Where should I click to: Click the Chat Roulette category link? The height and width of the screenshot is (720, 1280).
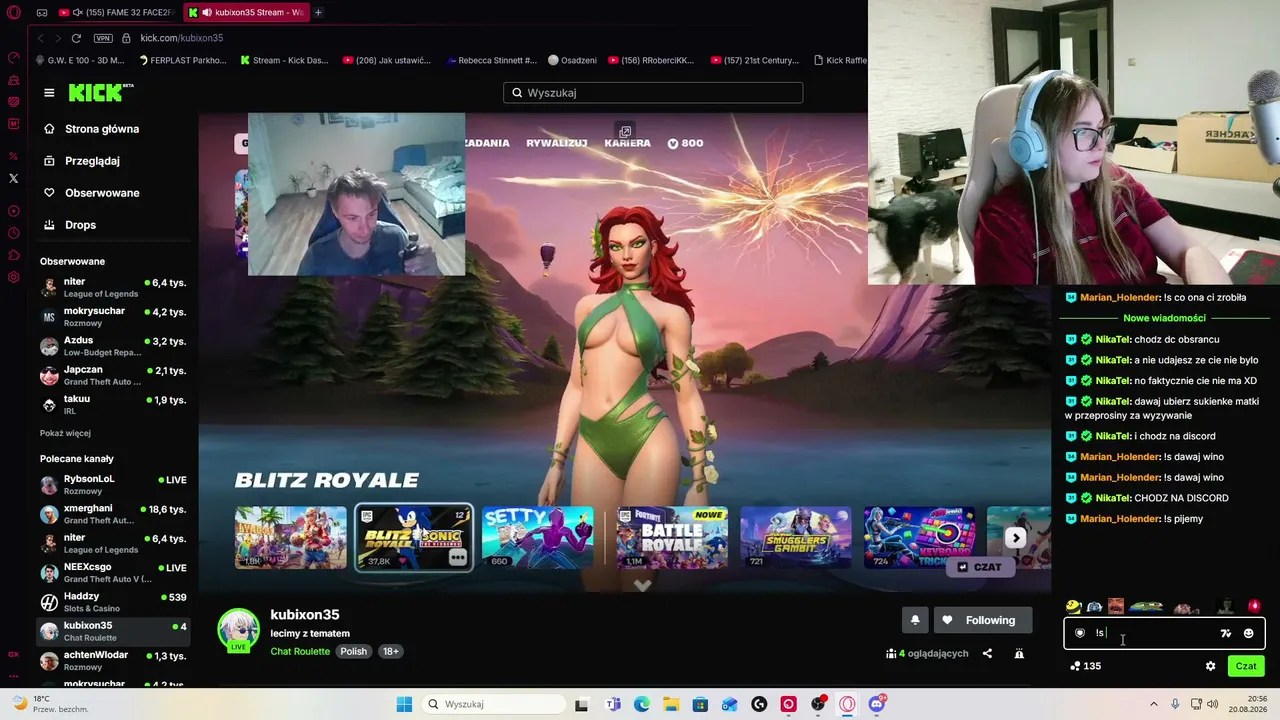click(x=300, y=651)
